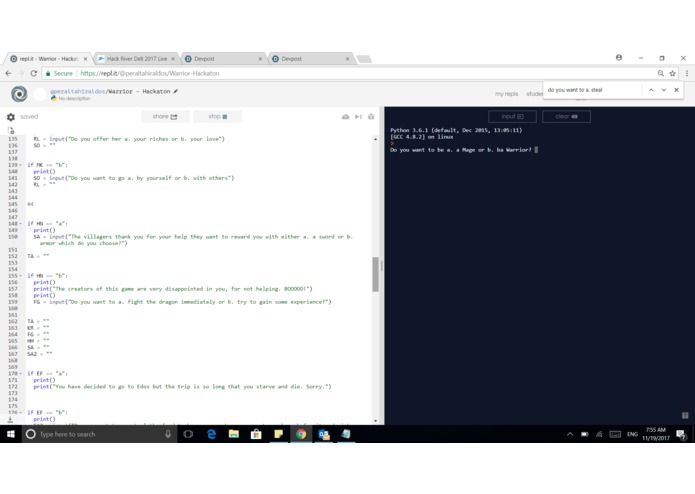Open File Explorer from taskbar
Image resolution: width=695 pixels, height=494 pixels.
pos(234,434)
